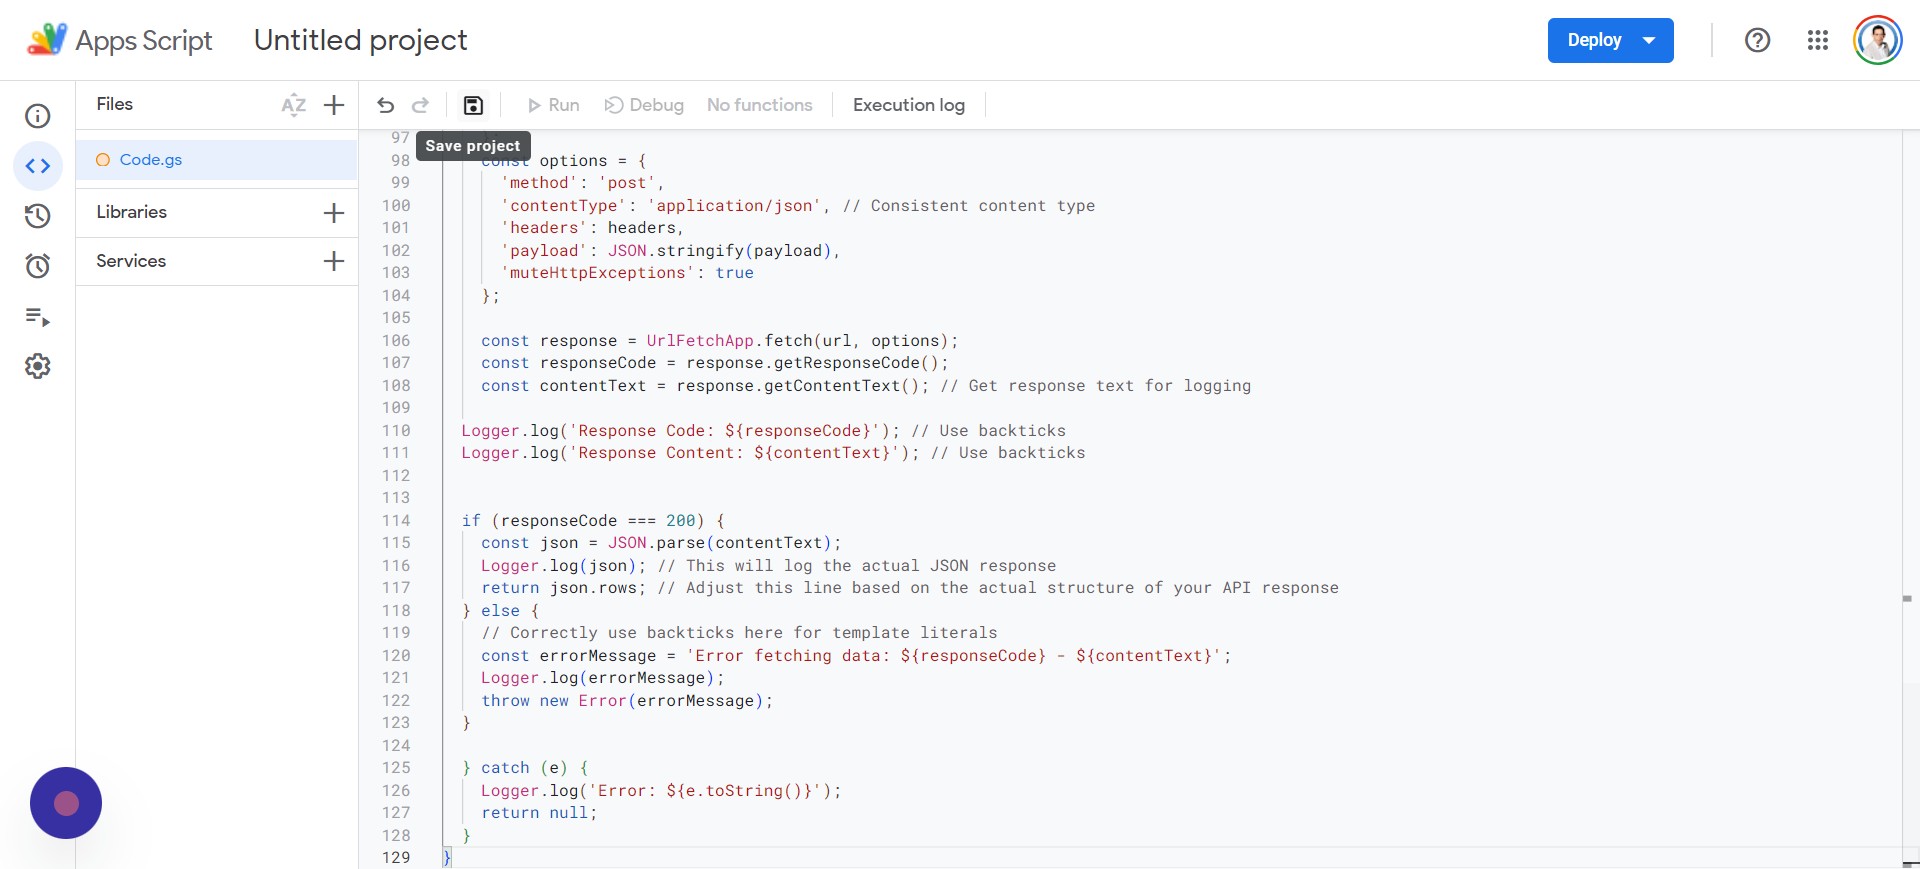Open the Help question mark icon

point(1757,40)
